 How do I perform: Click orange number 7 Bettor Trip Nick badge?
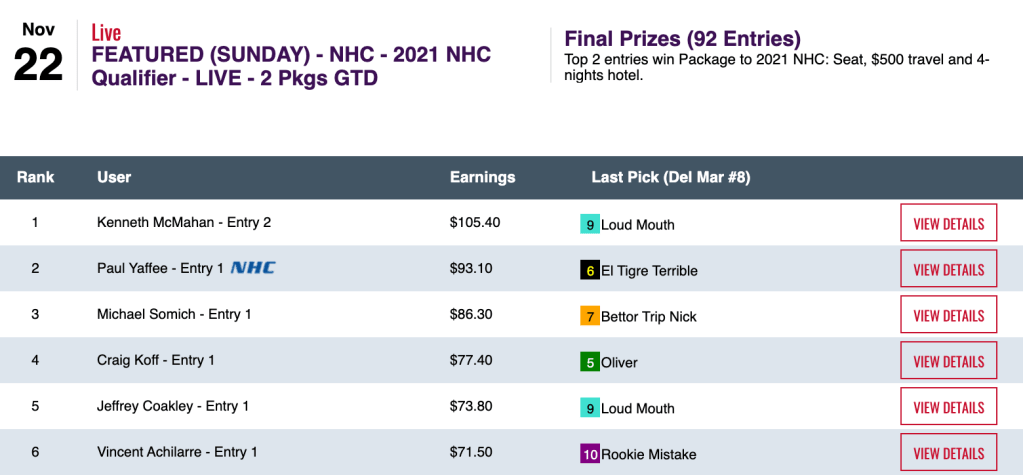(x=589, y=316)
